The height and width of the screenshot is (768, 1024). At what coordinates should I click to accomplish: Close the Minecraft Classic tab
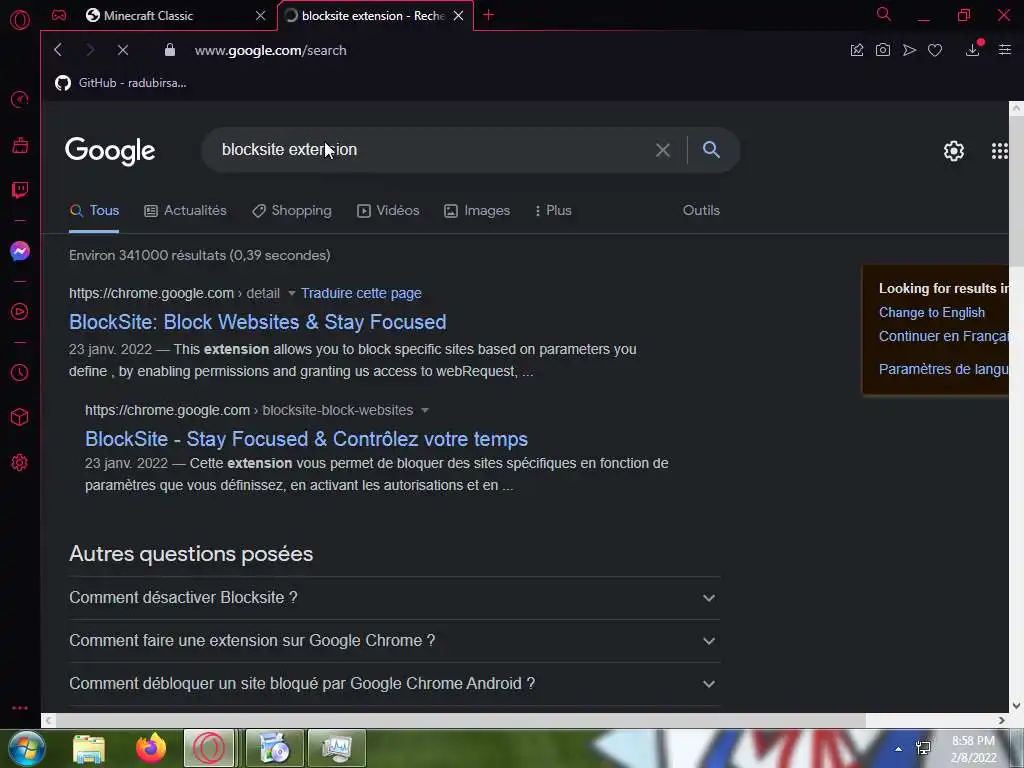click(x=261, y=15)
